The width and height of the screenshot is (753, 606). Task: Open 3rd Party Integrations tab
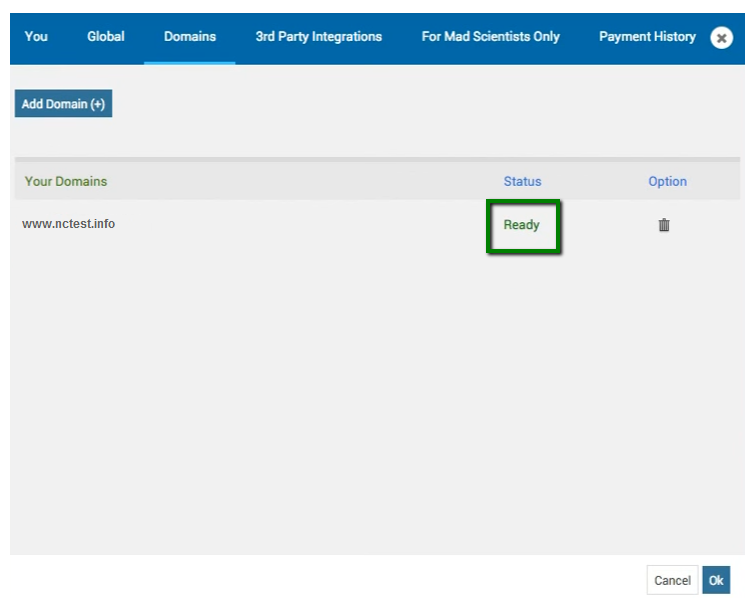coord(318,36)
